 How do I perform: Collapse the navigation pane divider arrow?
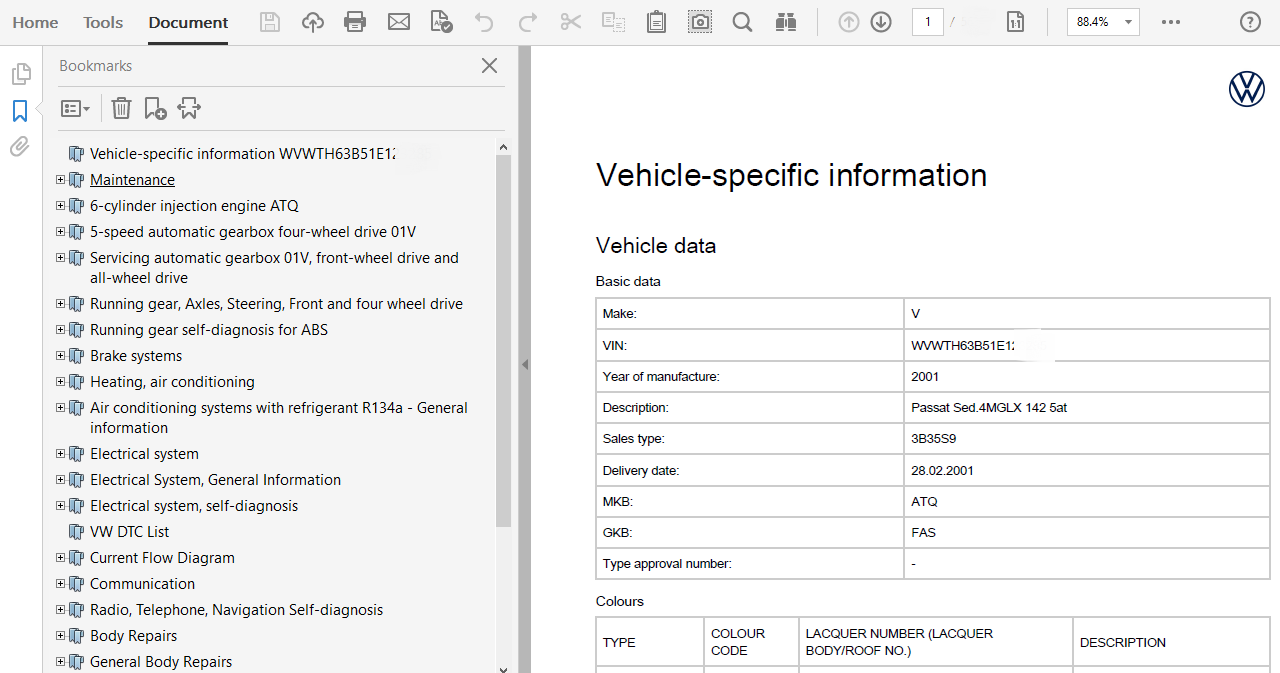pyautogui.click(x=524, y=365)
